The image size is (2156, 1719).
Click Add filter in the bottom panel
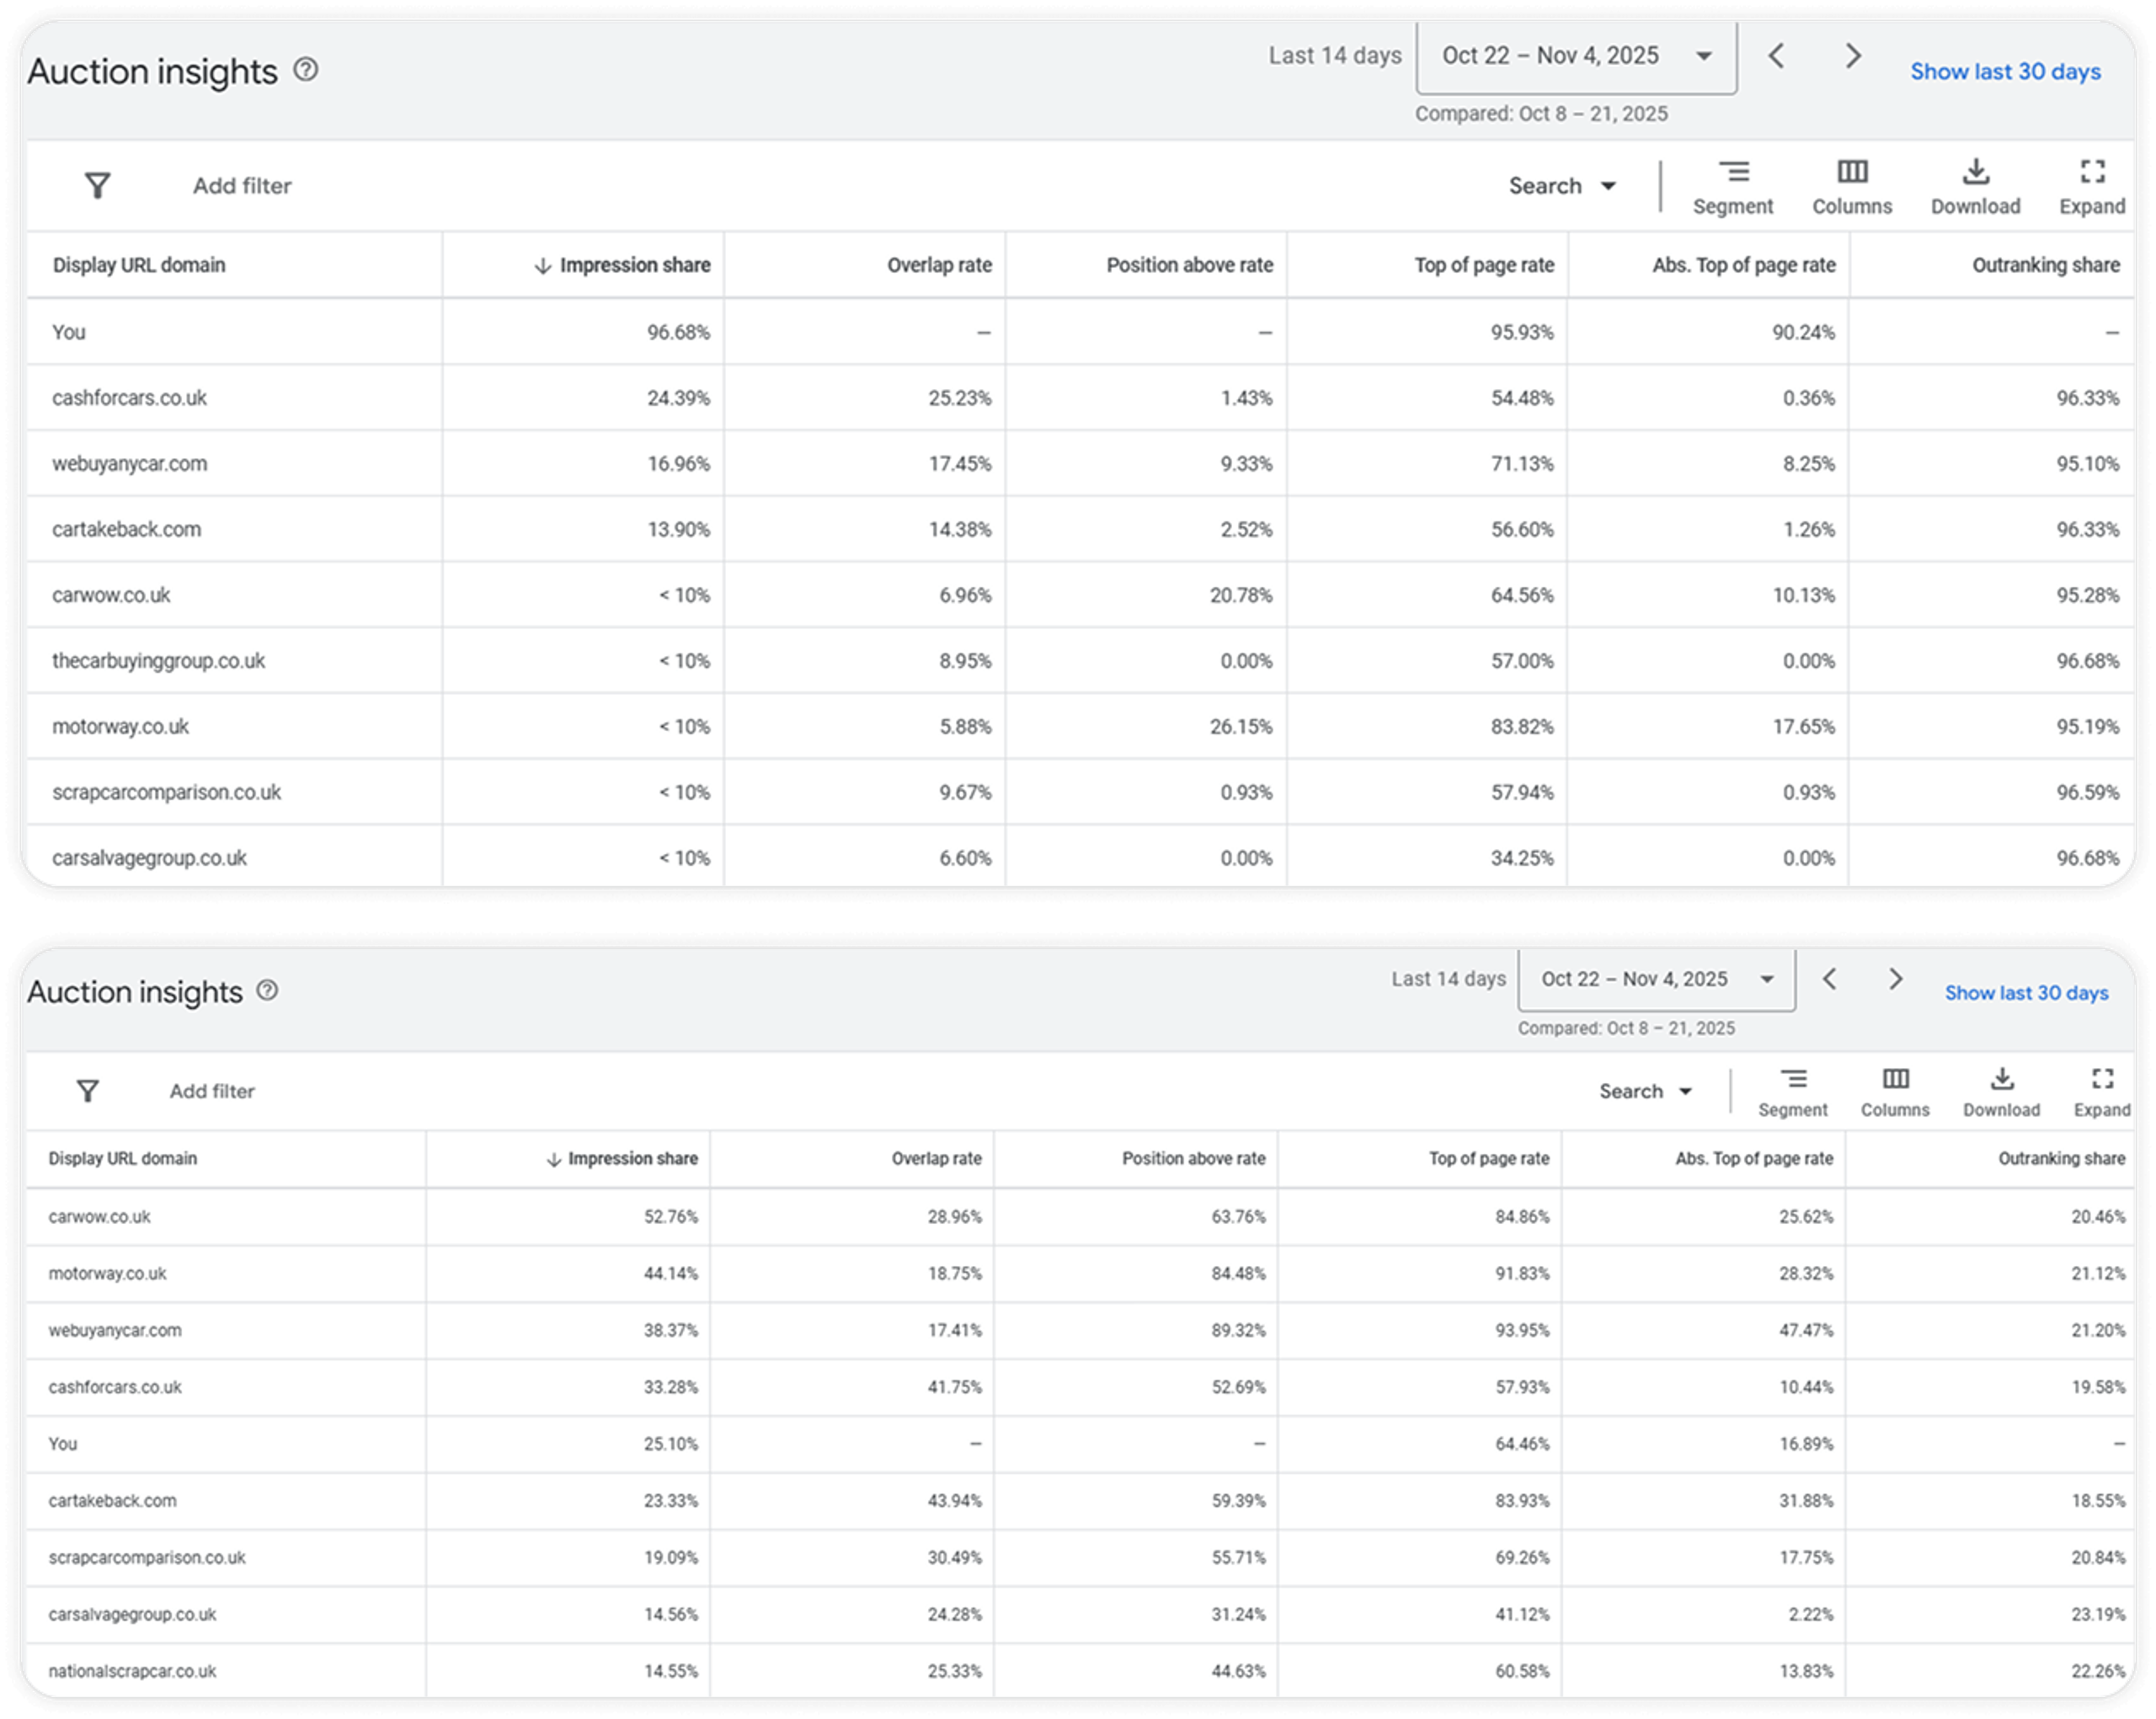(212, 1091)
